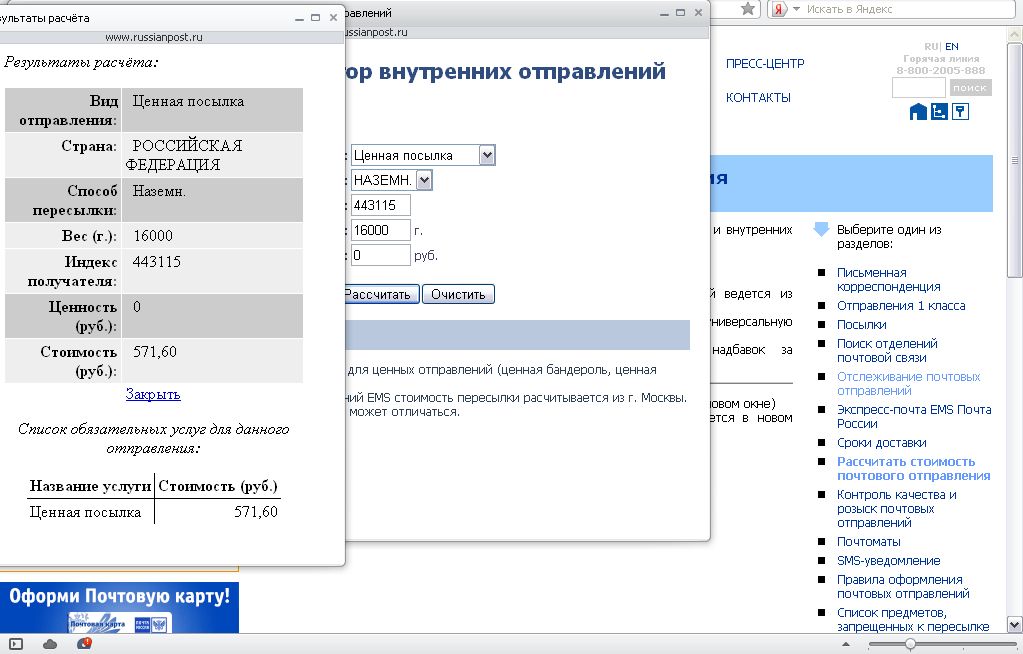The height and width of the screenshot is (654, 1023).
Task: Open 'Отслеживание почтовых отправлений' link
Action: pos(908,384)
